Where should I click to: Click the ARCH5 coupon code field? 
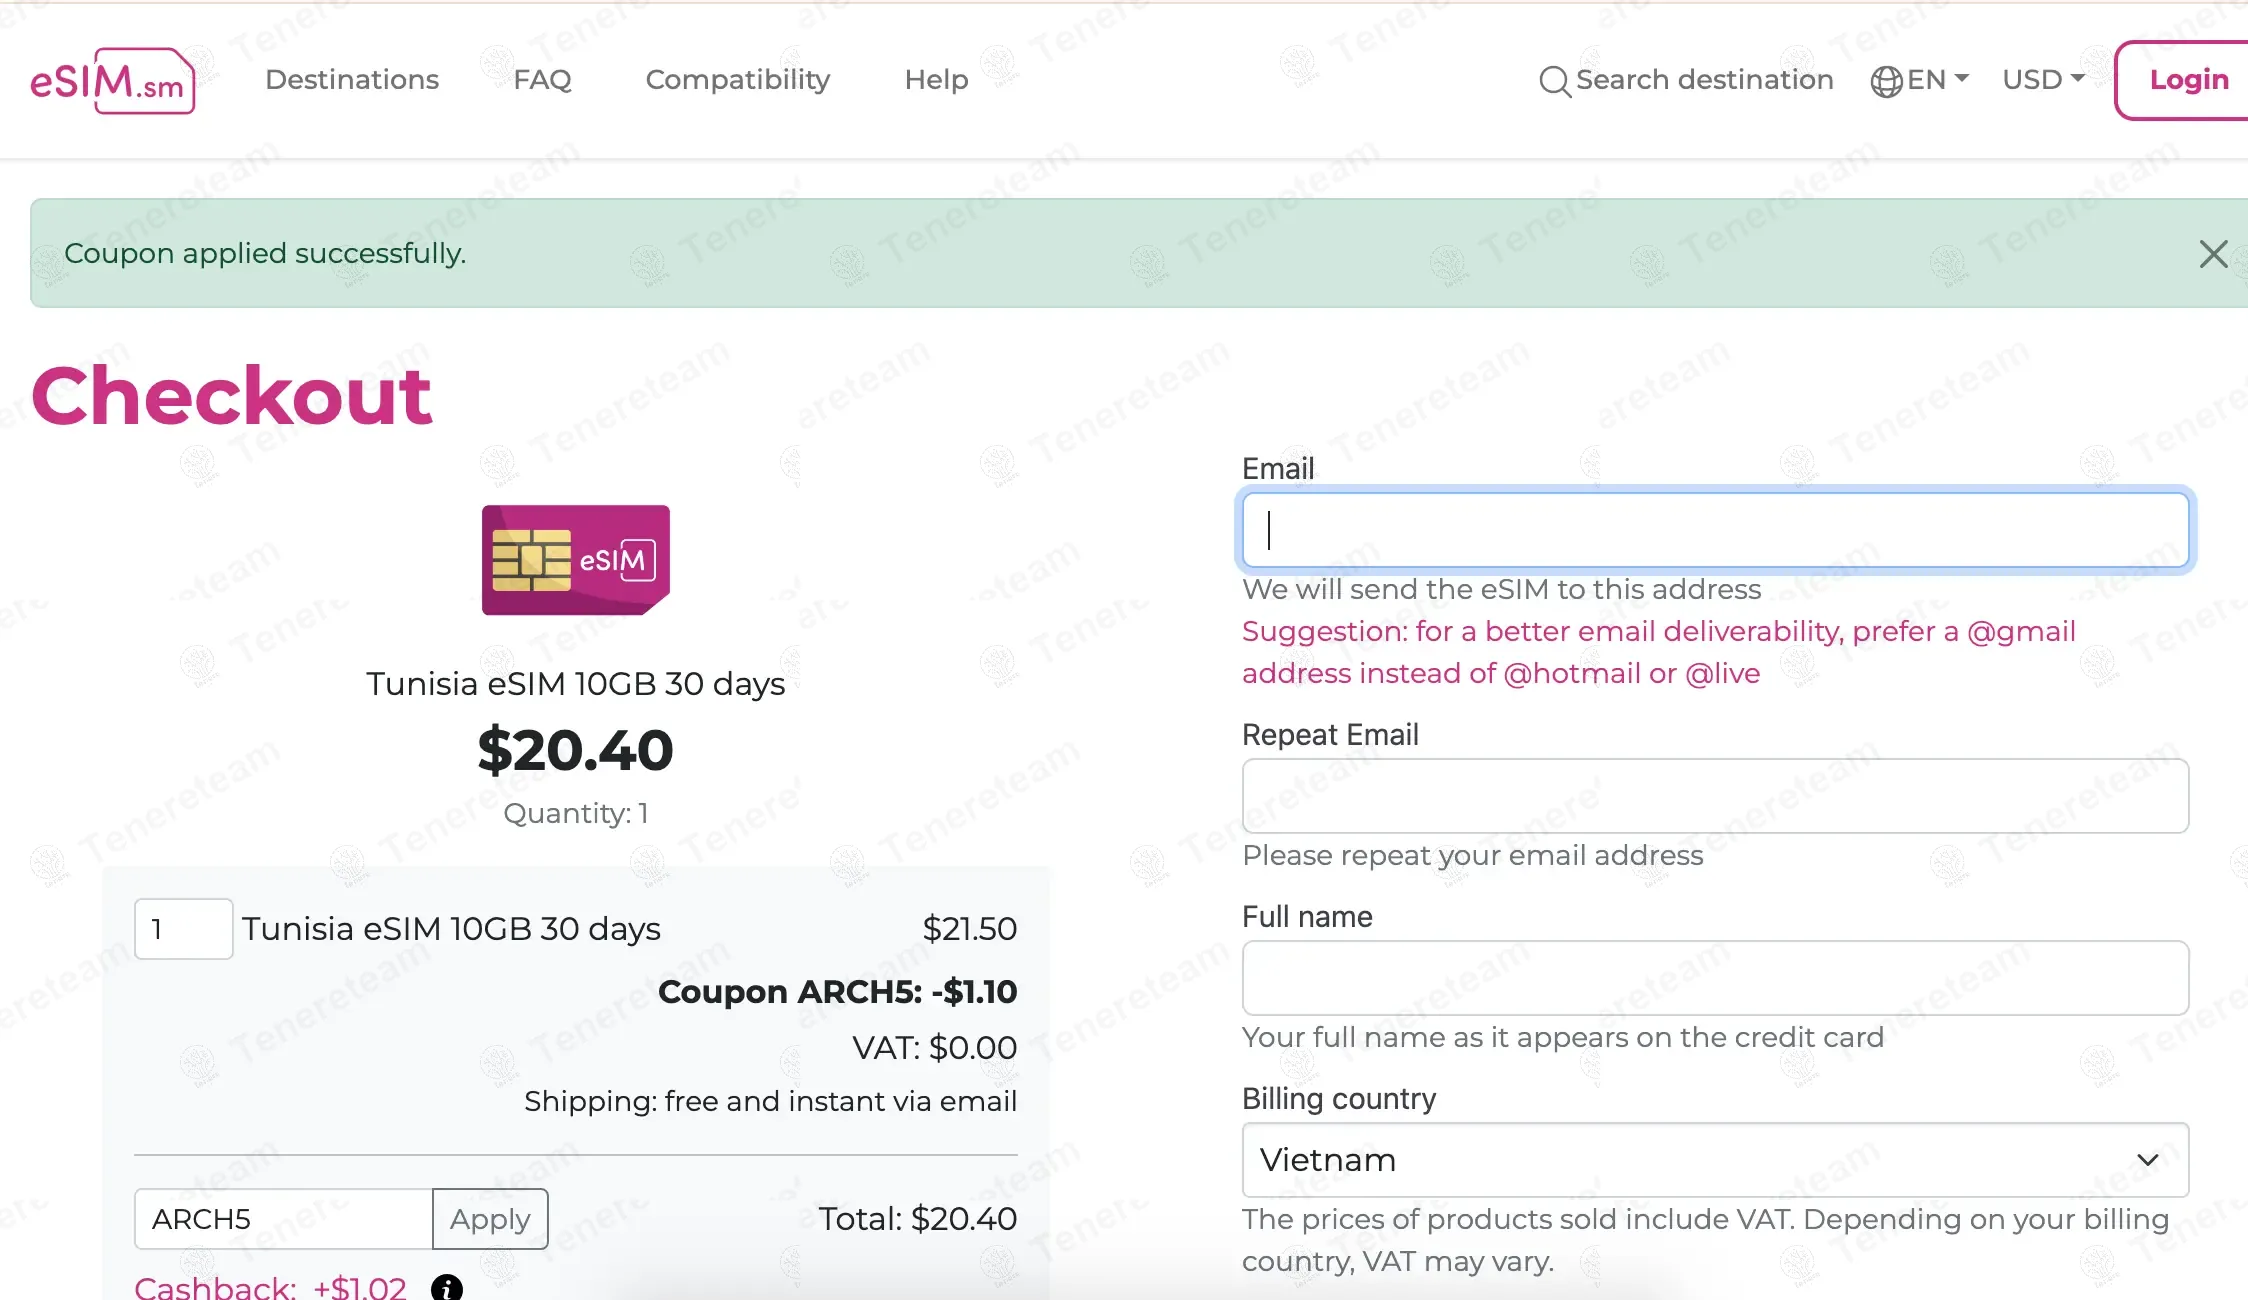coord(284,1219)
